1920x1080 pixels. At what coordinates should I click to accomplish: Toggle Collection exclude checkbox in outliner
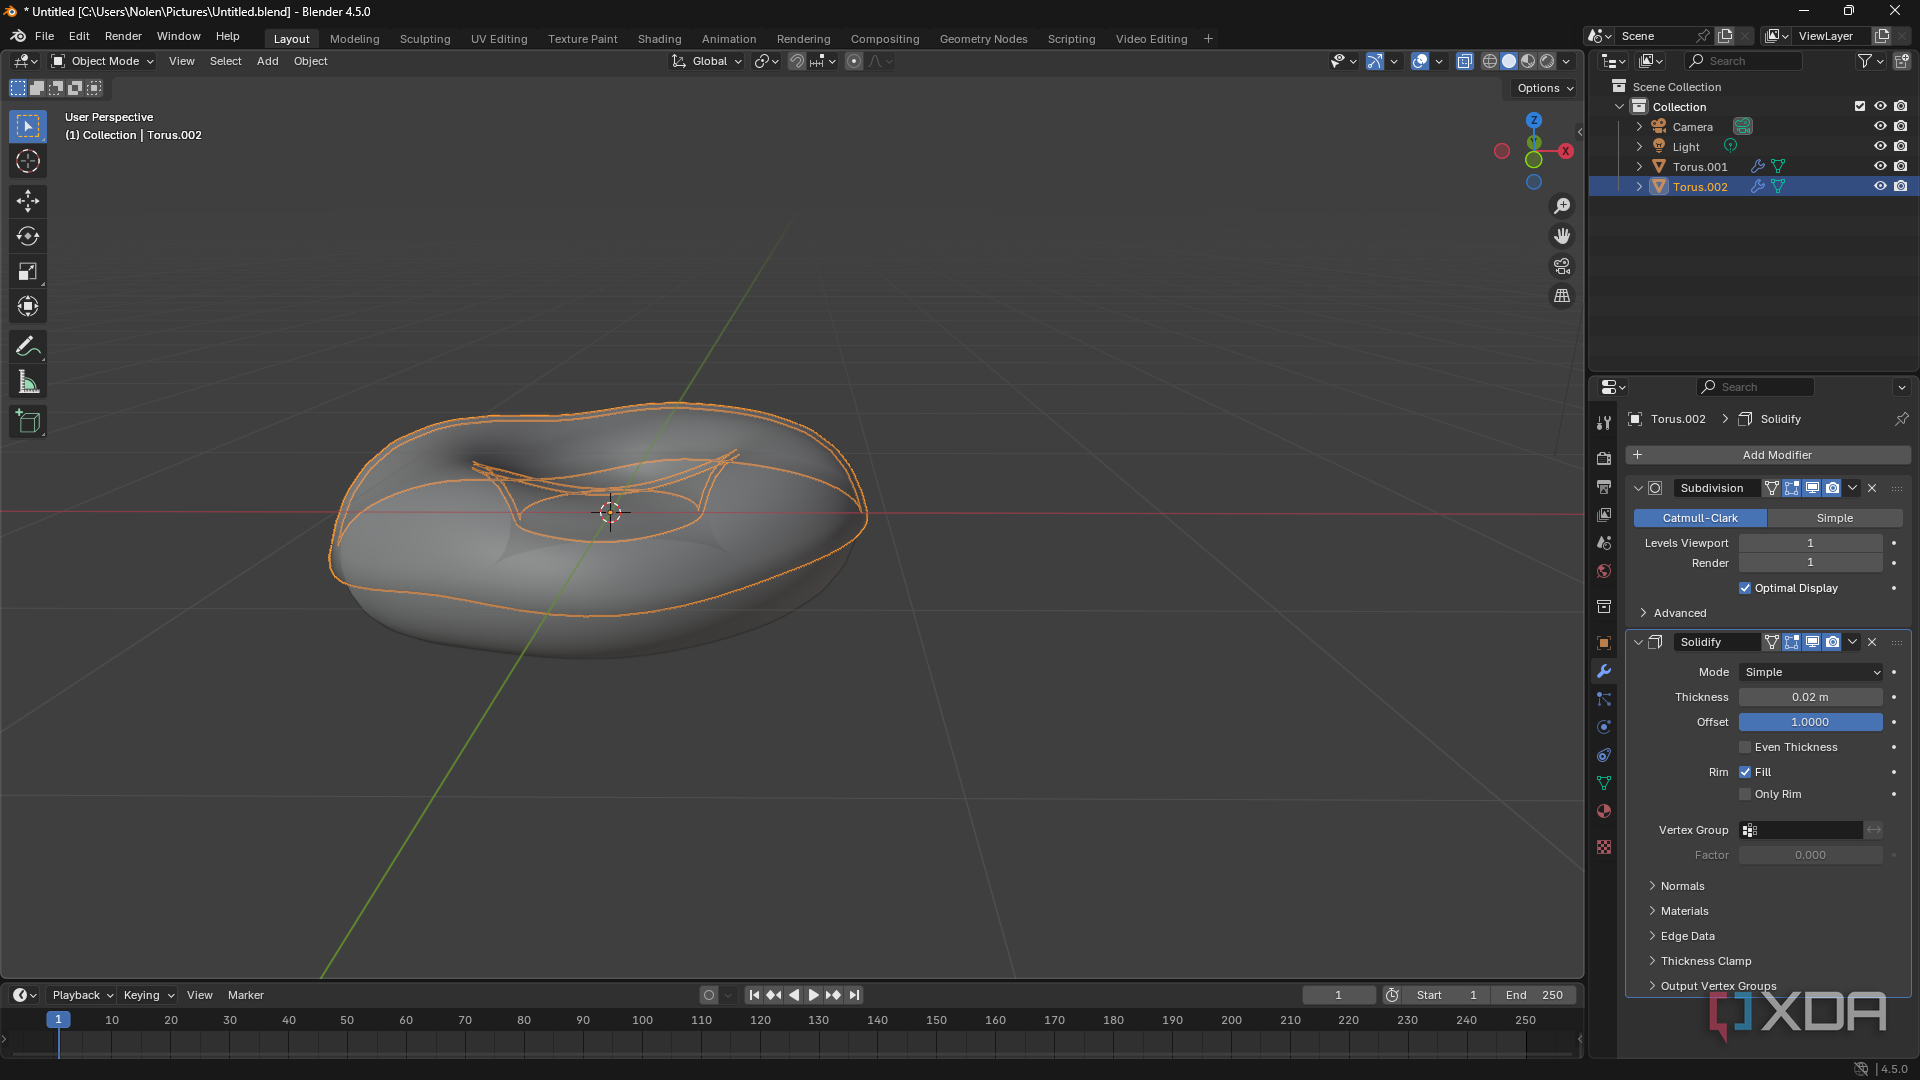1860,106
